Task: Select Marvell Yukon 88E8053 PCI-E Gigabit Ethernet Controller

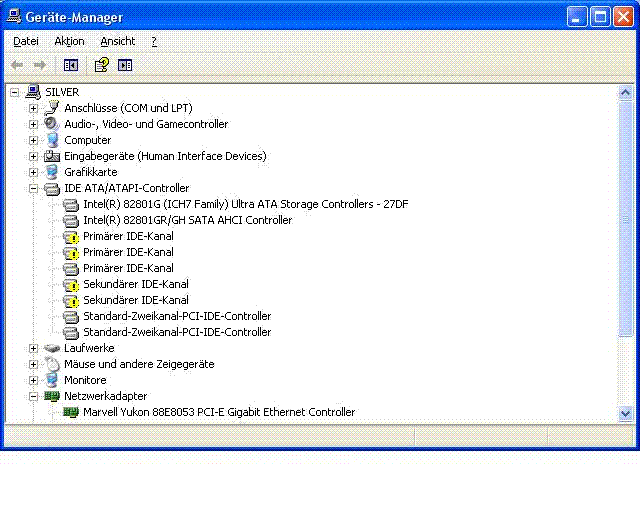Action: click(219, 412)
